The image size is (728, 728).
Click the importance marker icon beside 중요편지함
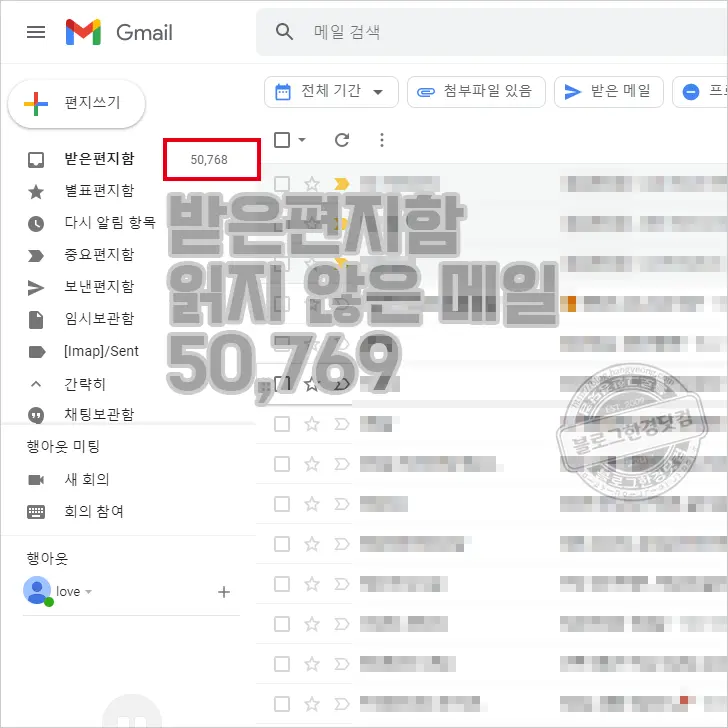pyautogui.click(x=36, y=256)
